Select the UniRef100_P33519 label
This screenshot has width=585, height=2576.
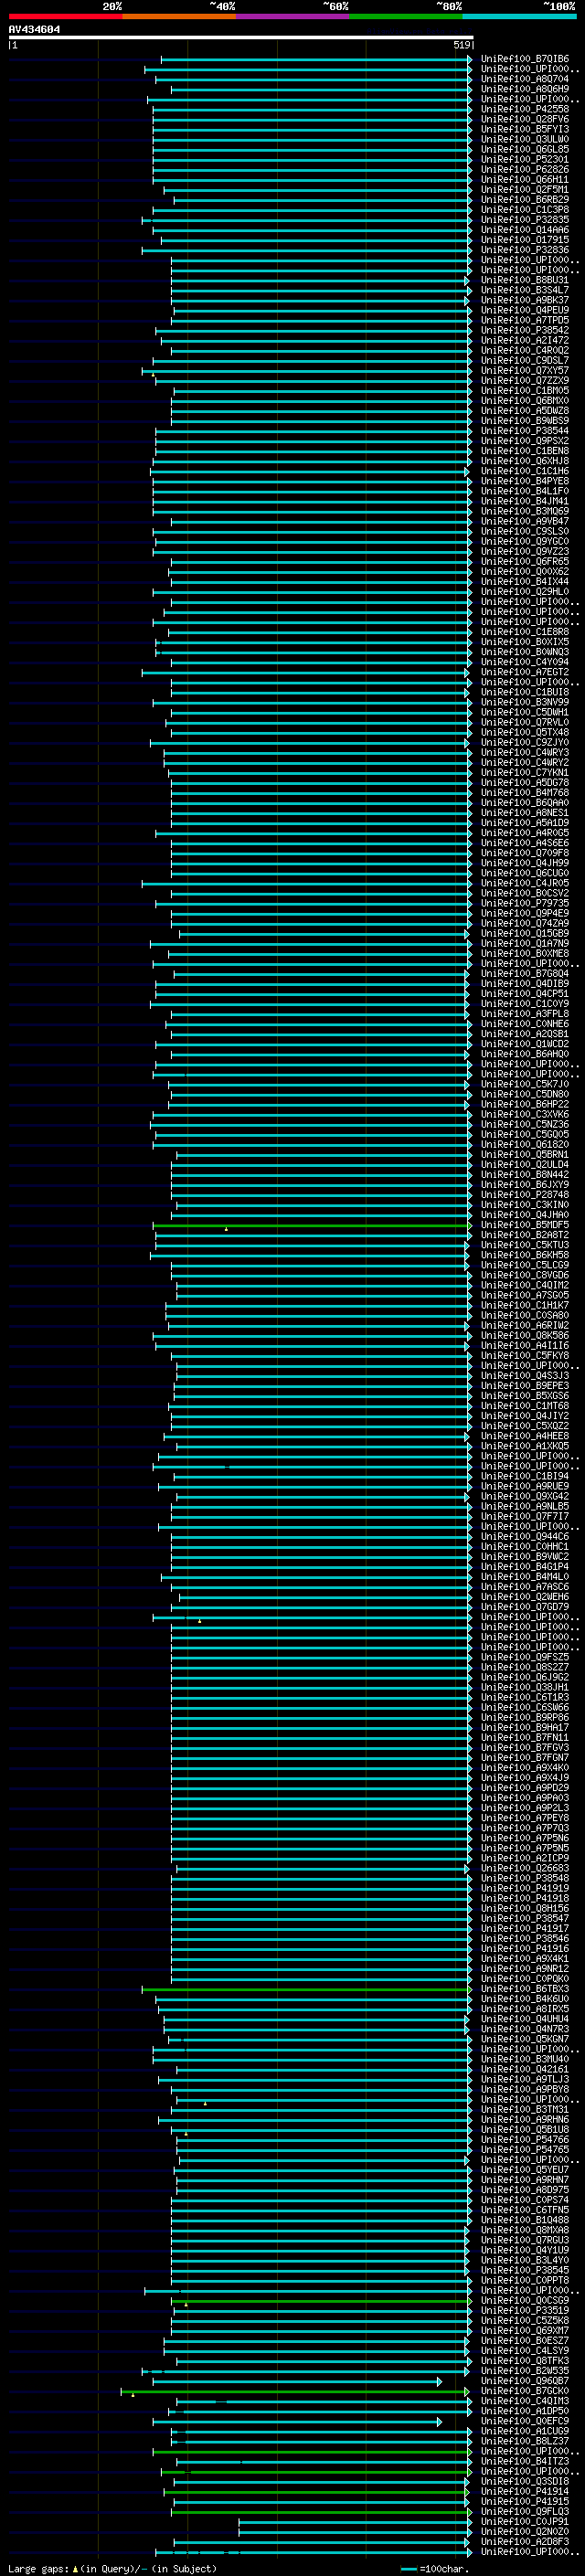point(525,2310)
